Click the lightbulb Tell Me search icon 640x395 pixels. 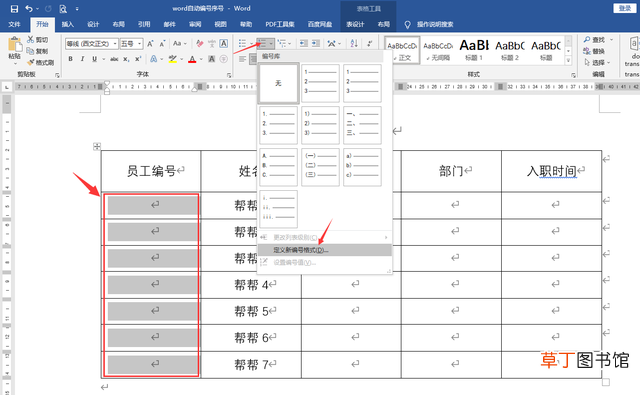(407, 24)
